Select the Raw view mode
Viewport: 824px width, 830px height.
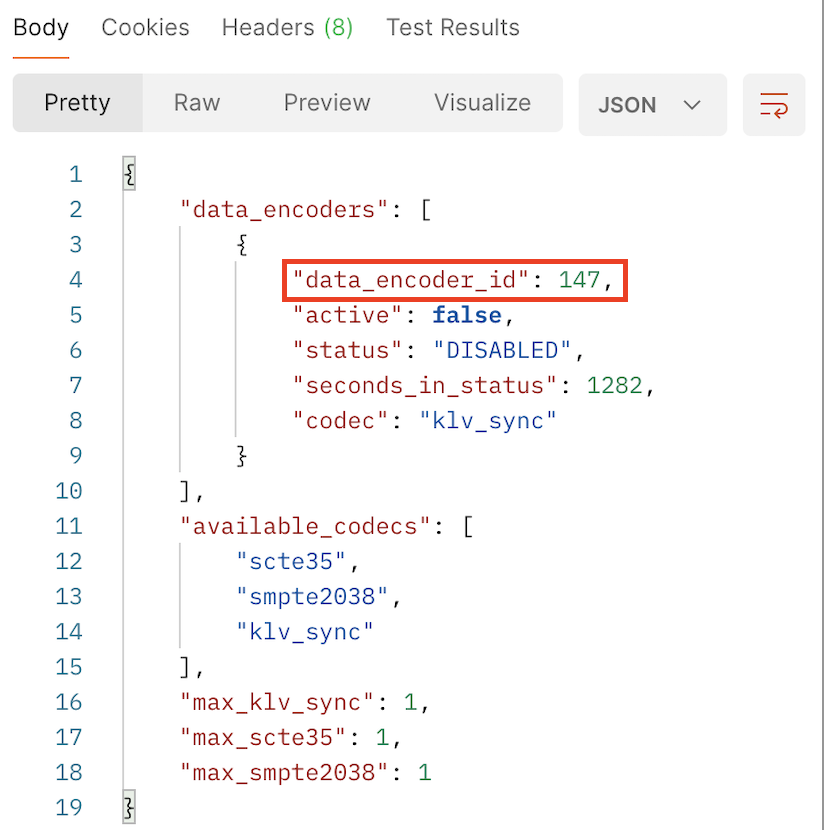coord(197,103)
